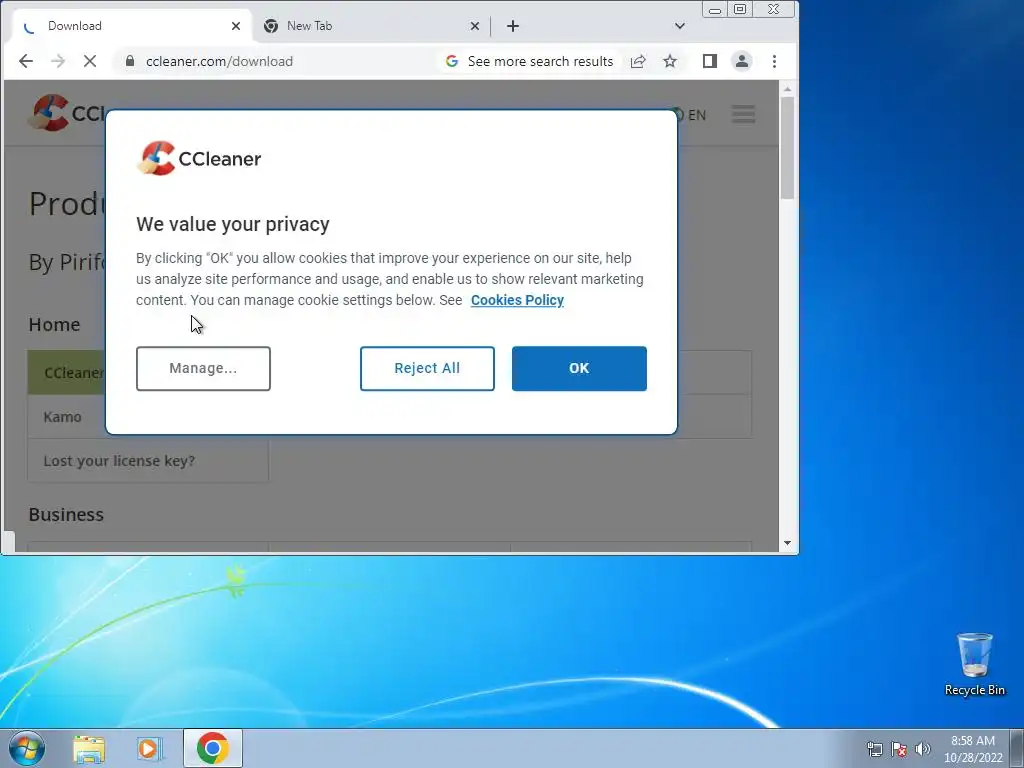Viewport: 1024px width, 768px height.
Task: Accept cookies with the OK button
Action: 579,369
